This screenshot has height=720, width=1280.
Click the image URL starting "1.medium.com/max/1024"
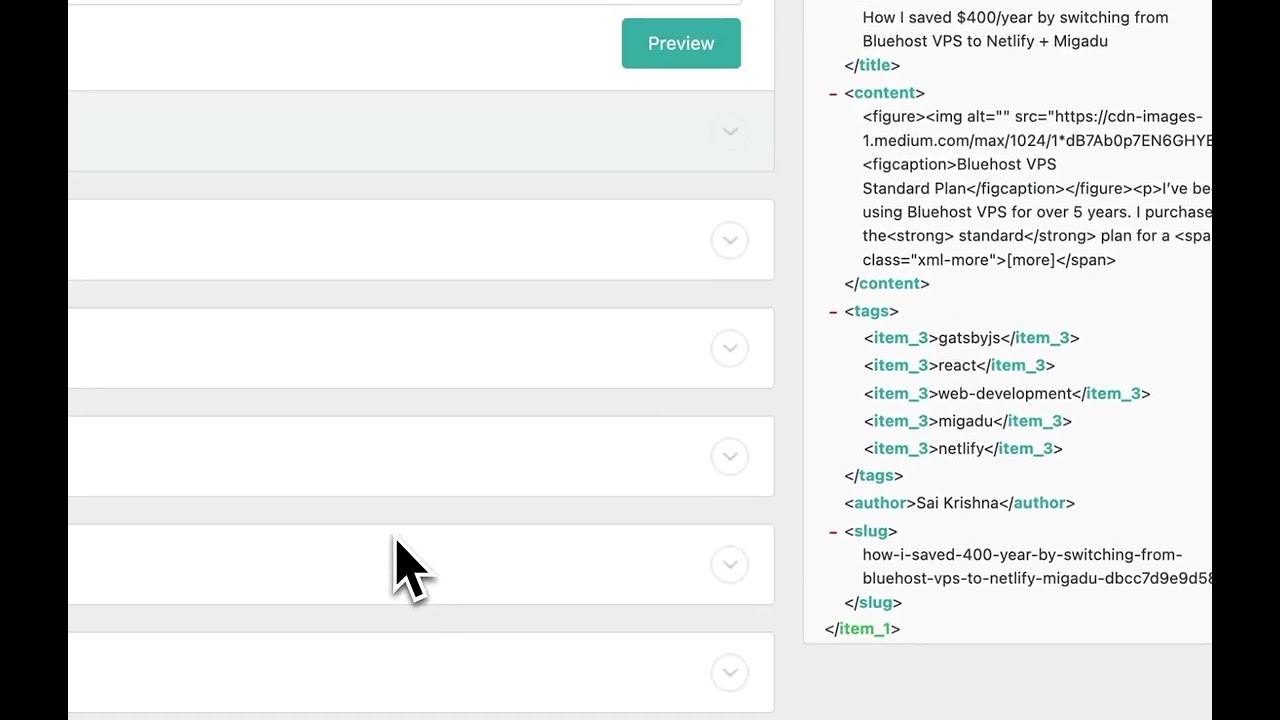[x=1037, y=141]
